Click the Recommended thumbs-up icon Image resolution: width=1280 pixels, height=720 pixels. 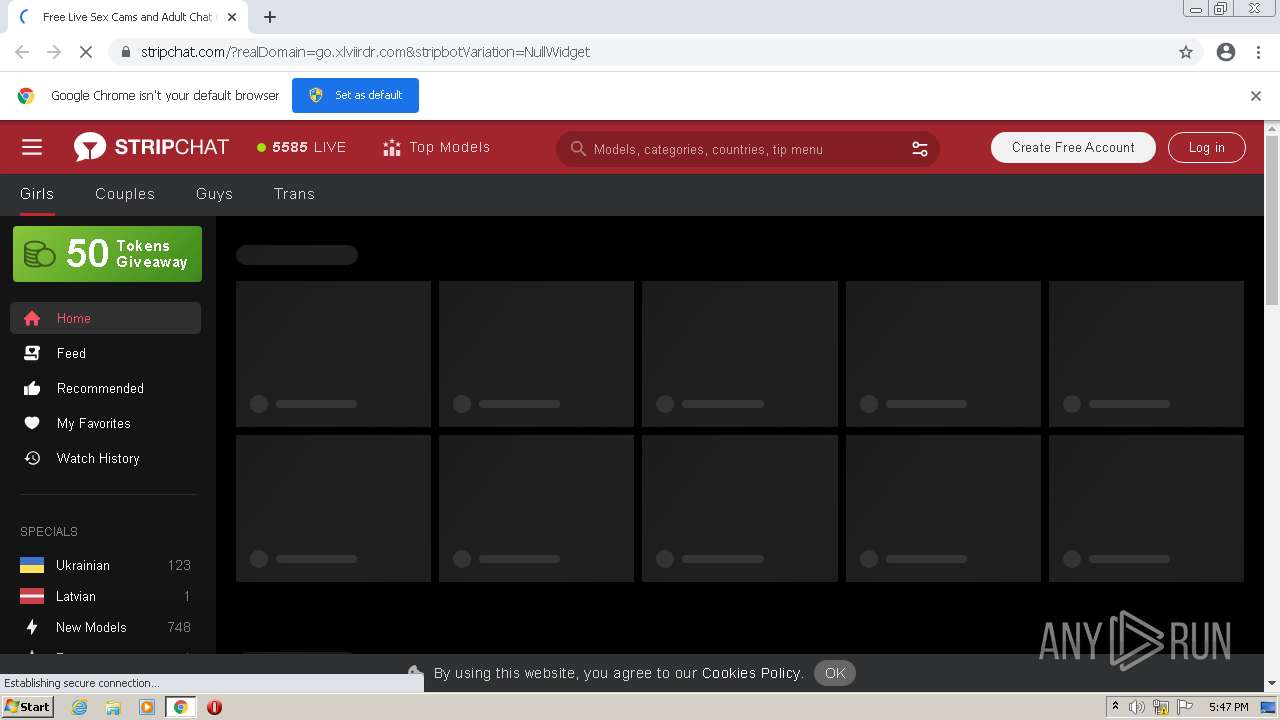[x=32, y=388]
